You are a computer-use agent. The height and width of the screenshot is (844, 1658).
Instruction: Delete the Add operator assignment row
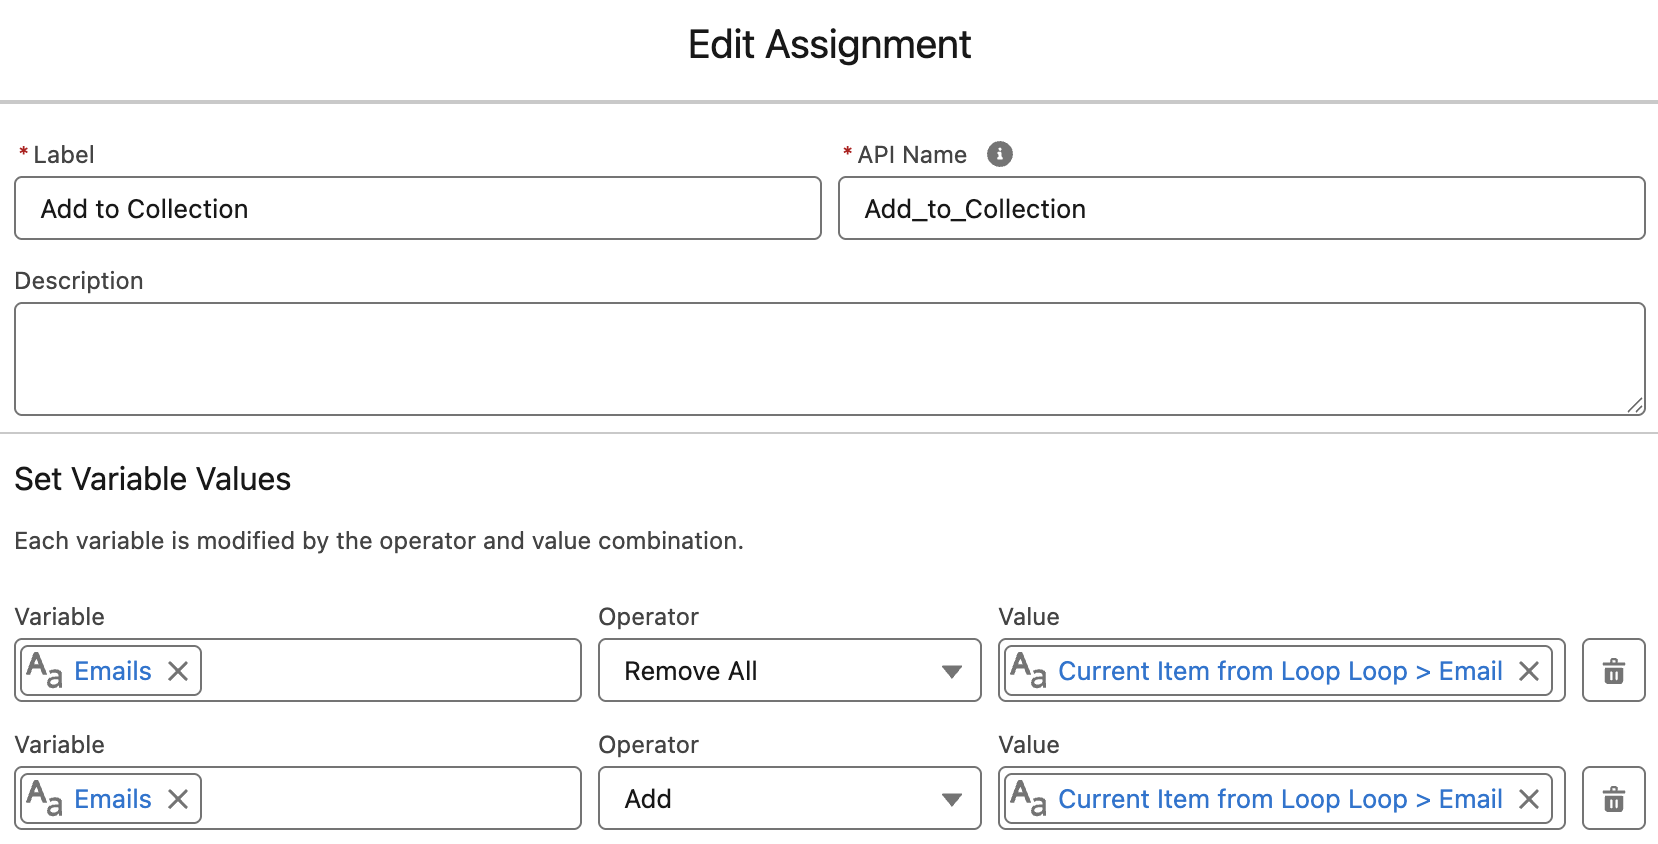point(1613,799)
